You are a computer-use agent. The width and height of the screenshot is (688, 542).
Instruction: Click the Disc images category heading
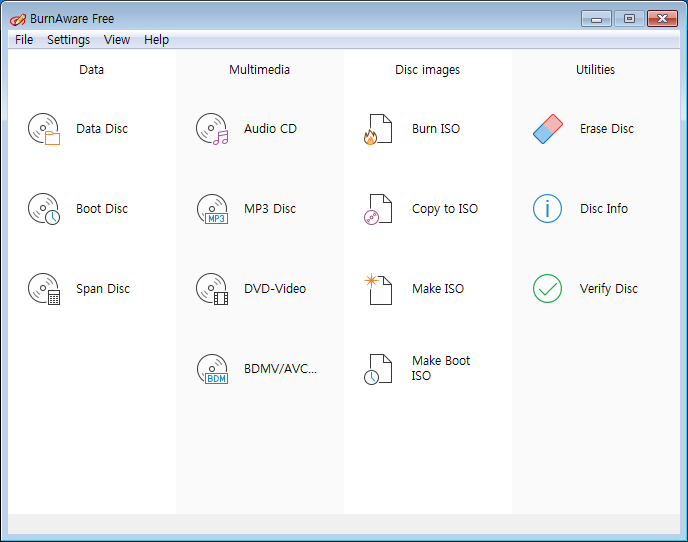tap(427, 70)
